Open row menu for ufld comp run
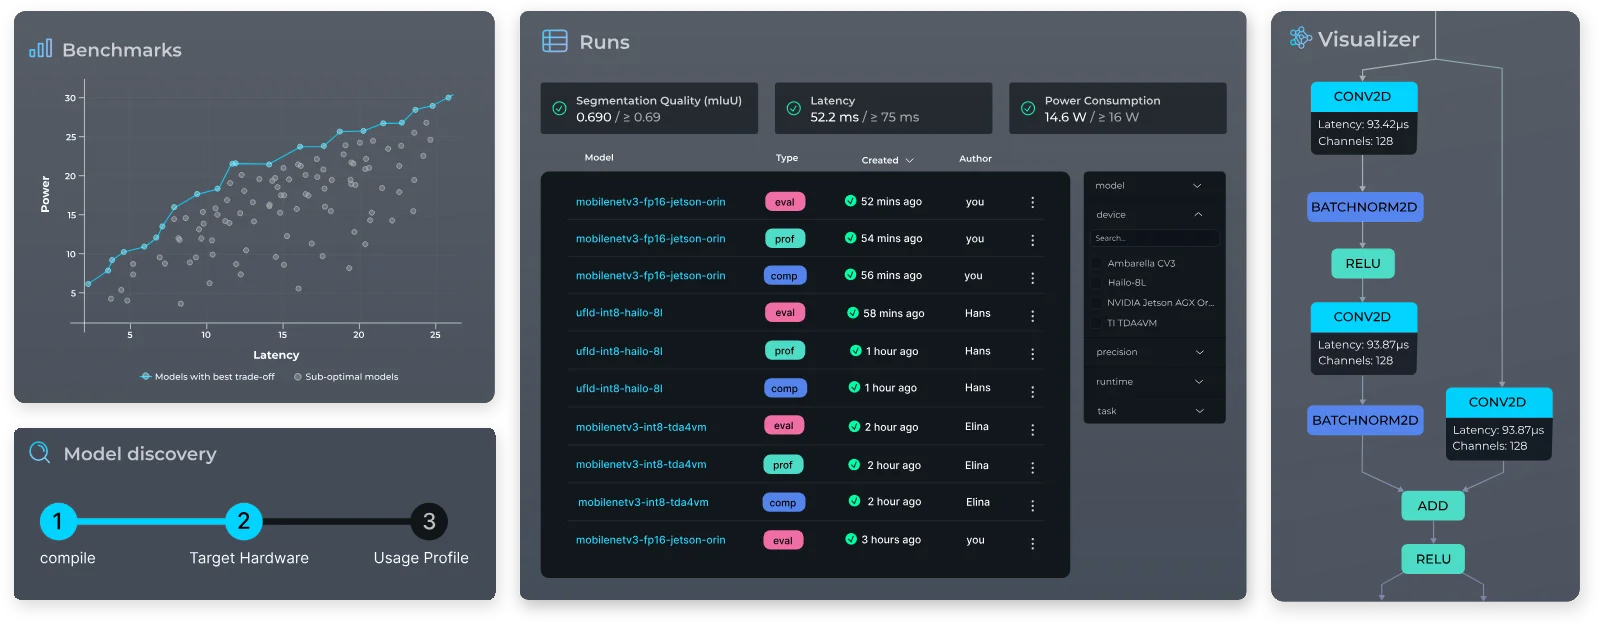 tap(1032, 391)
